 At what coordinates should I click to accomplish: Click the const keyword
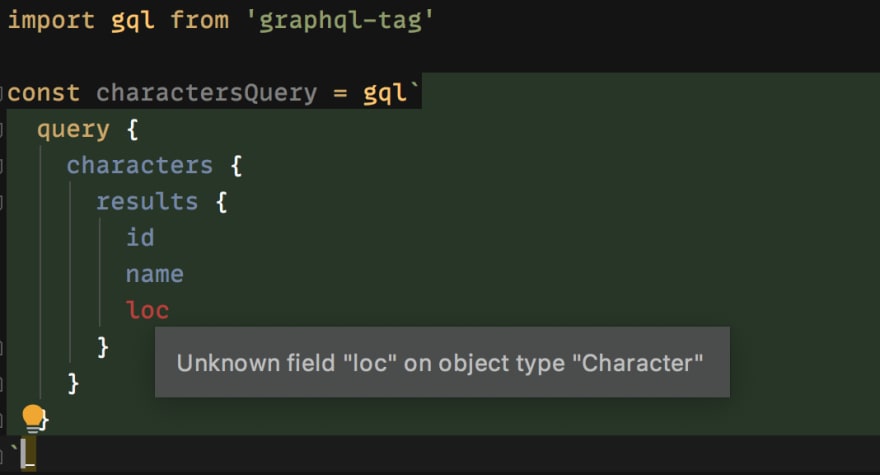point(44,93)
